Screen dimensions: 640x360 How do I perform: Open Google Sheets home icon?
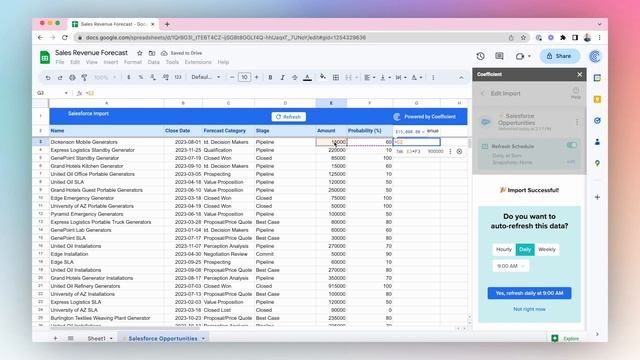click(x=45, y=57)
